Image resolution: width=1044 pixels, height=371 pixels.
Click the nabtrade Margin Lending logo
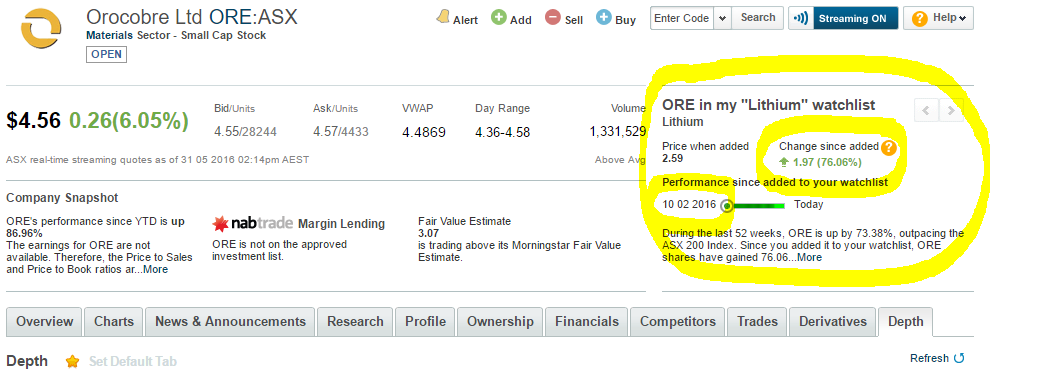(298, 223)
